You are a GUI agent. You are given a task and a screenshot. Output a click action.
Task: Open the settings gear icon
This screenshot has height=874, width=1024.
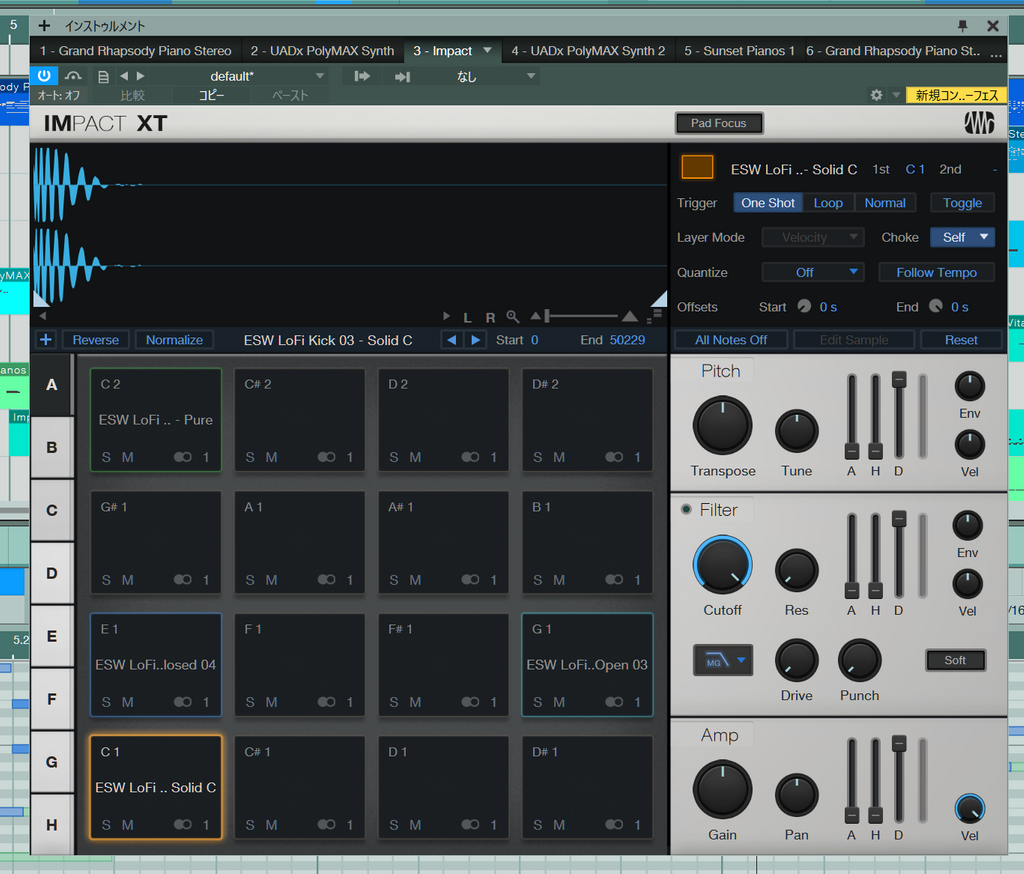pos(876,95)
